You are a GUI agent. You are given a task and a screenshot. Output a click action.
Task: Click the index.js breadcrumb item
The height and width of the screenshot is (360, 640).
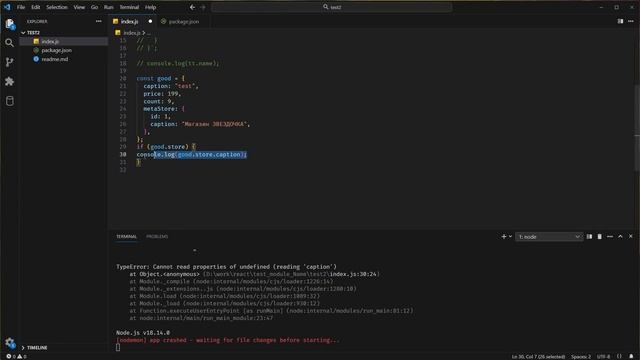[x=131, y=33]
